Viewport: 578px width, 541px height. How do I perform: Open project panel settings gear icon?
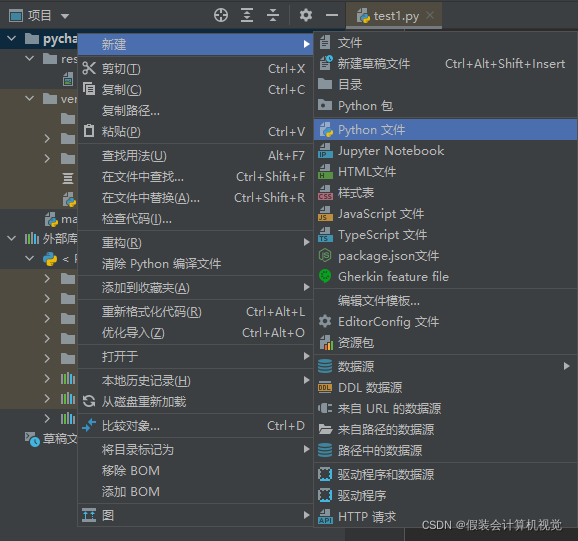[x=306, y=15]
